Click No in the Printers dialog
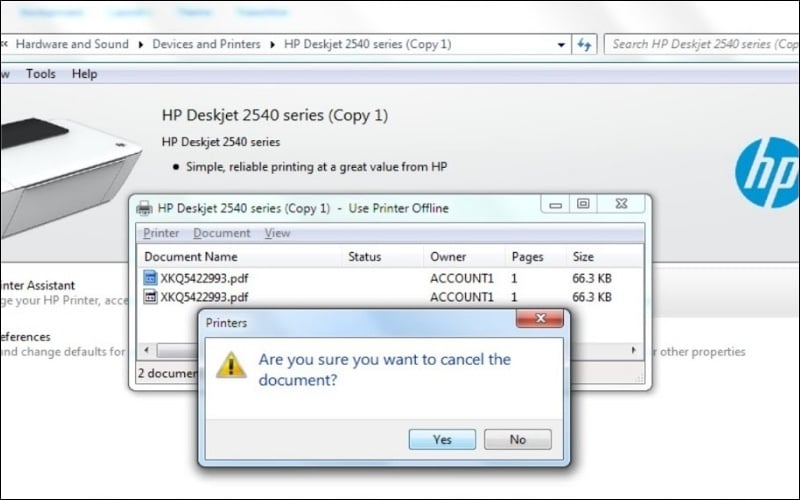This screenshot has width=800, height=500. (x=517, y=439)
